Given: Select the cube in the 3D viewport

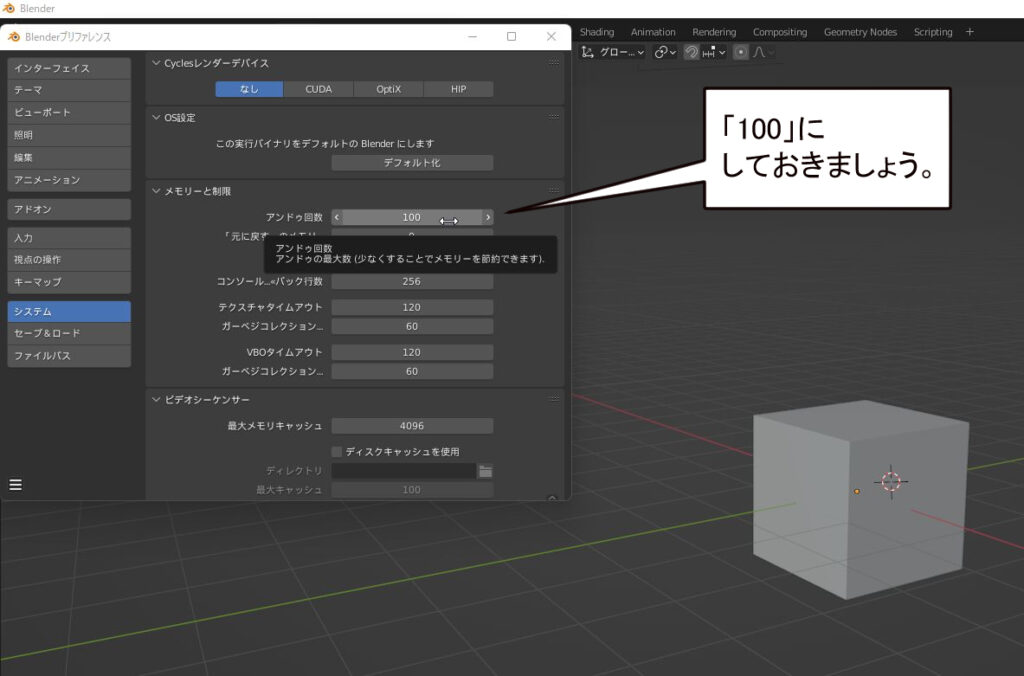Looking at the screenshot, I should pyautogui.click(x=860, y=500).
